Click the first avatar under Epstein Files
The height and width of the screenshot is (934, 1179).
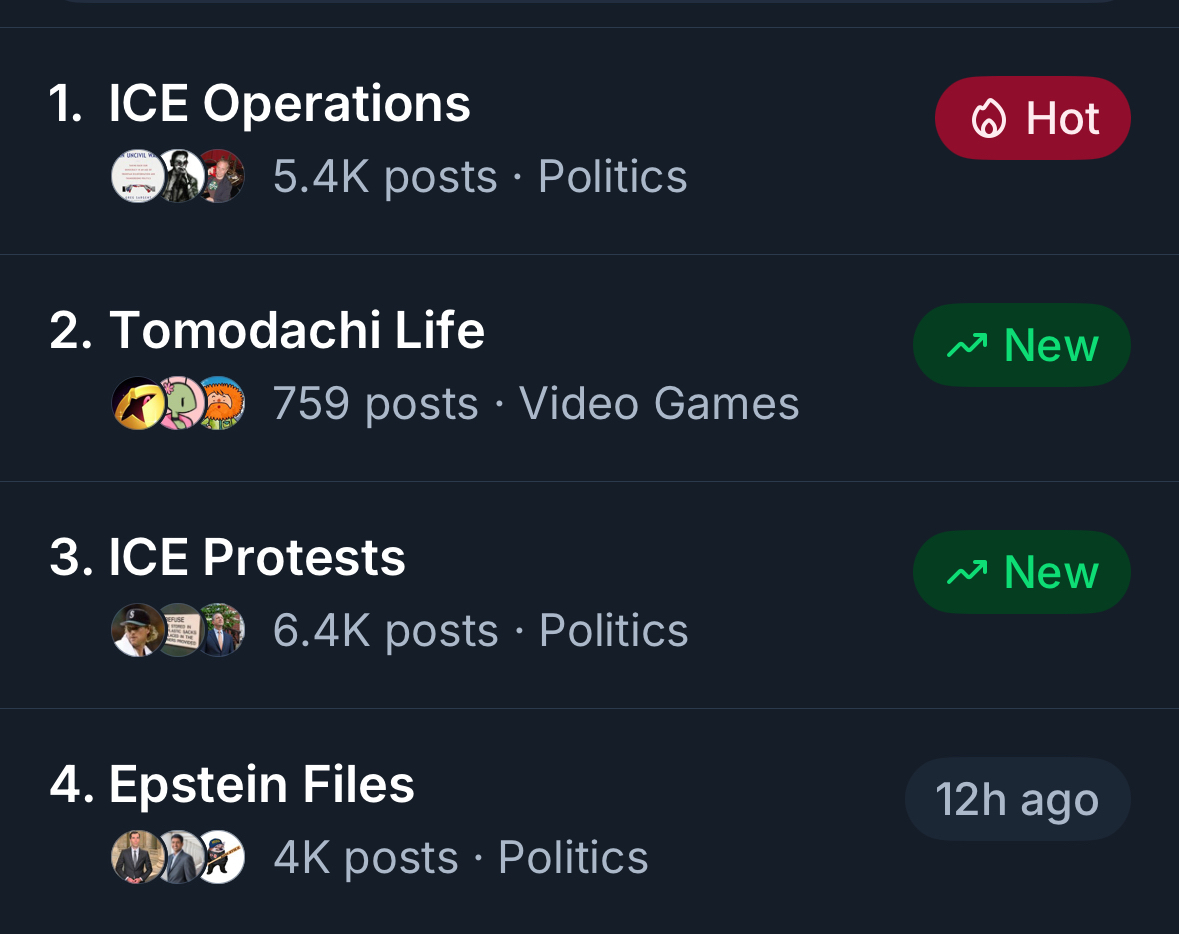coord(136,858)
